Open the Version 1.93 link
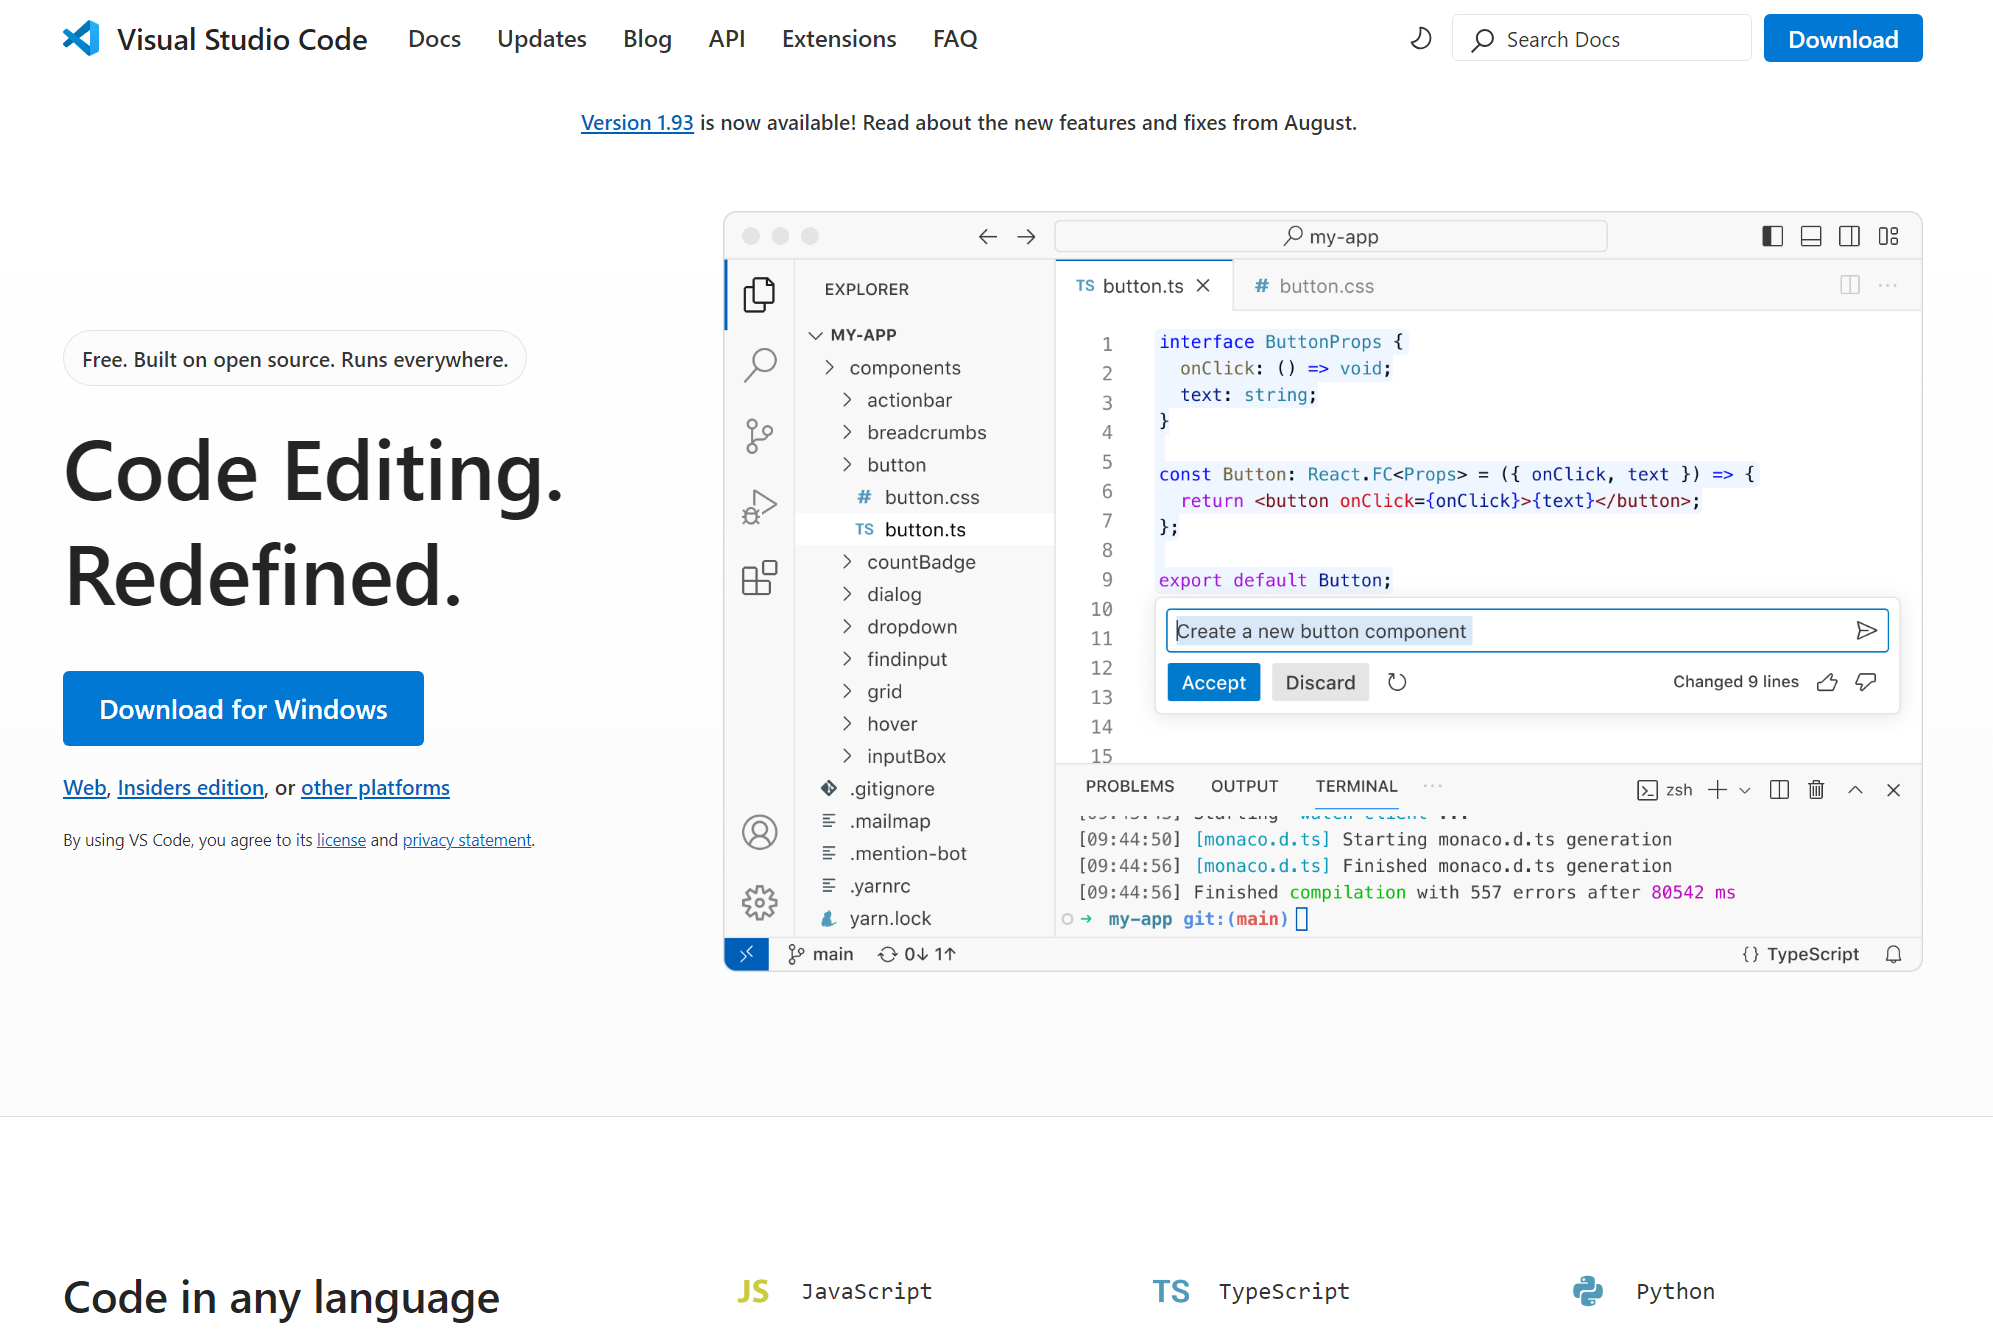The image size is (1993, 1334). click(x=637, y=123)
